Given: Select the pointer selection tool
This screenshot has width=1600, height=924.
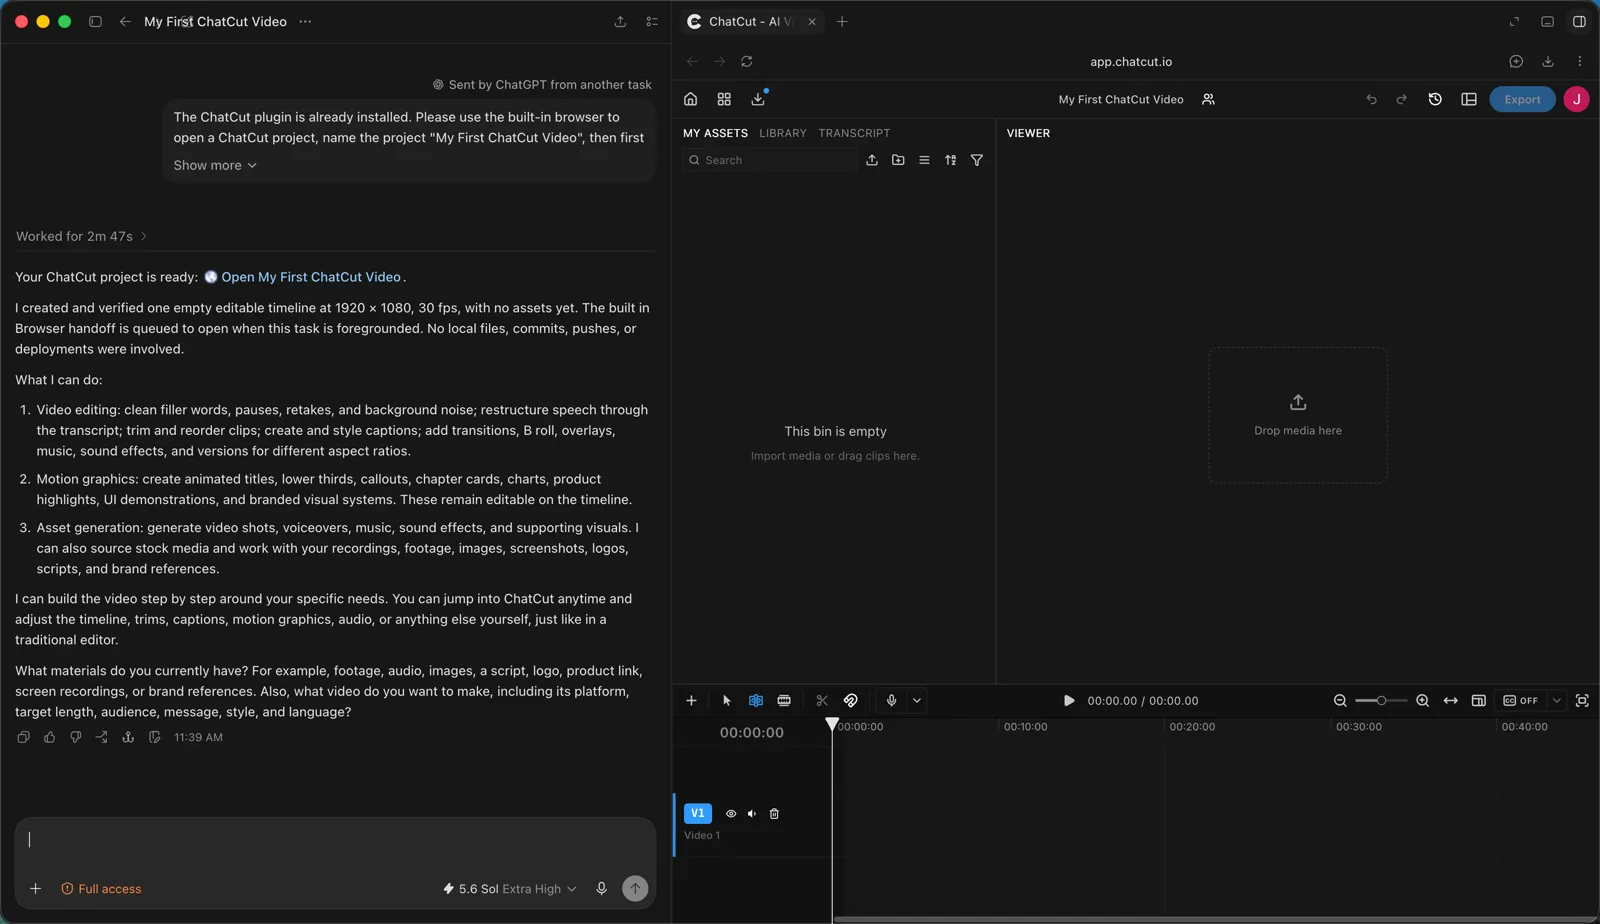Looking at the screenshot, I should (727, 701).
